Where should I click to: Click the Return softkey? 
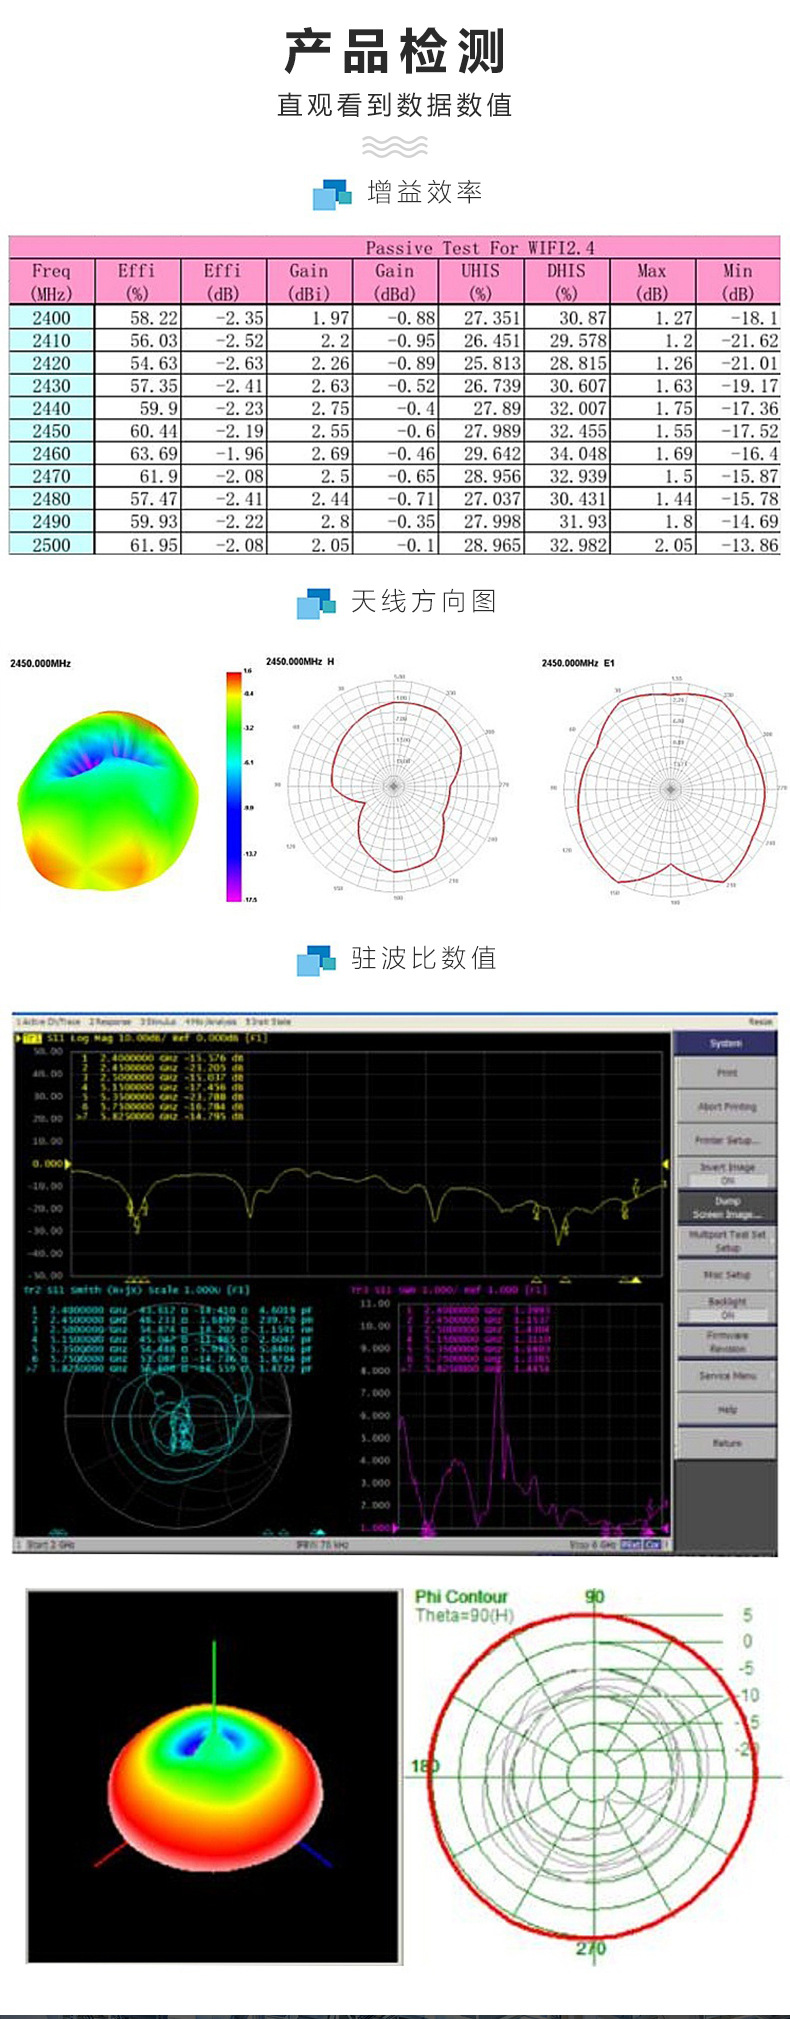pyautogui.click(x=727, y=1443)
